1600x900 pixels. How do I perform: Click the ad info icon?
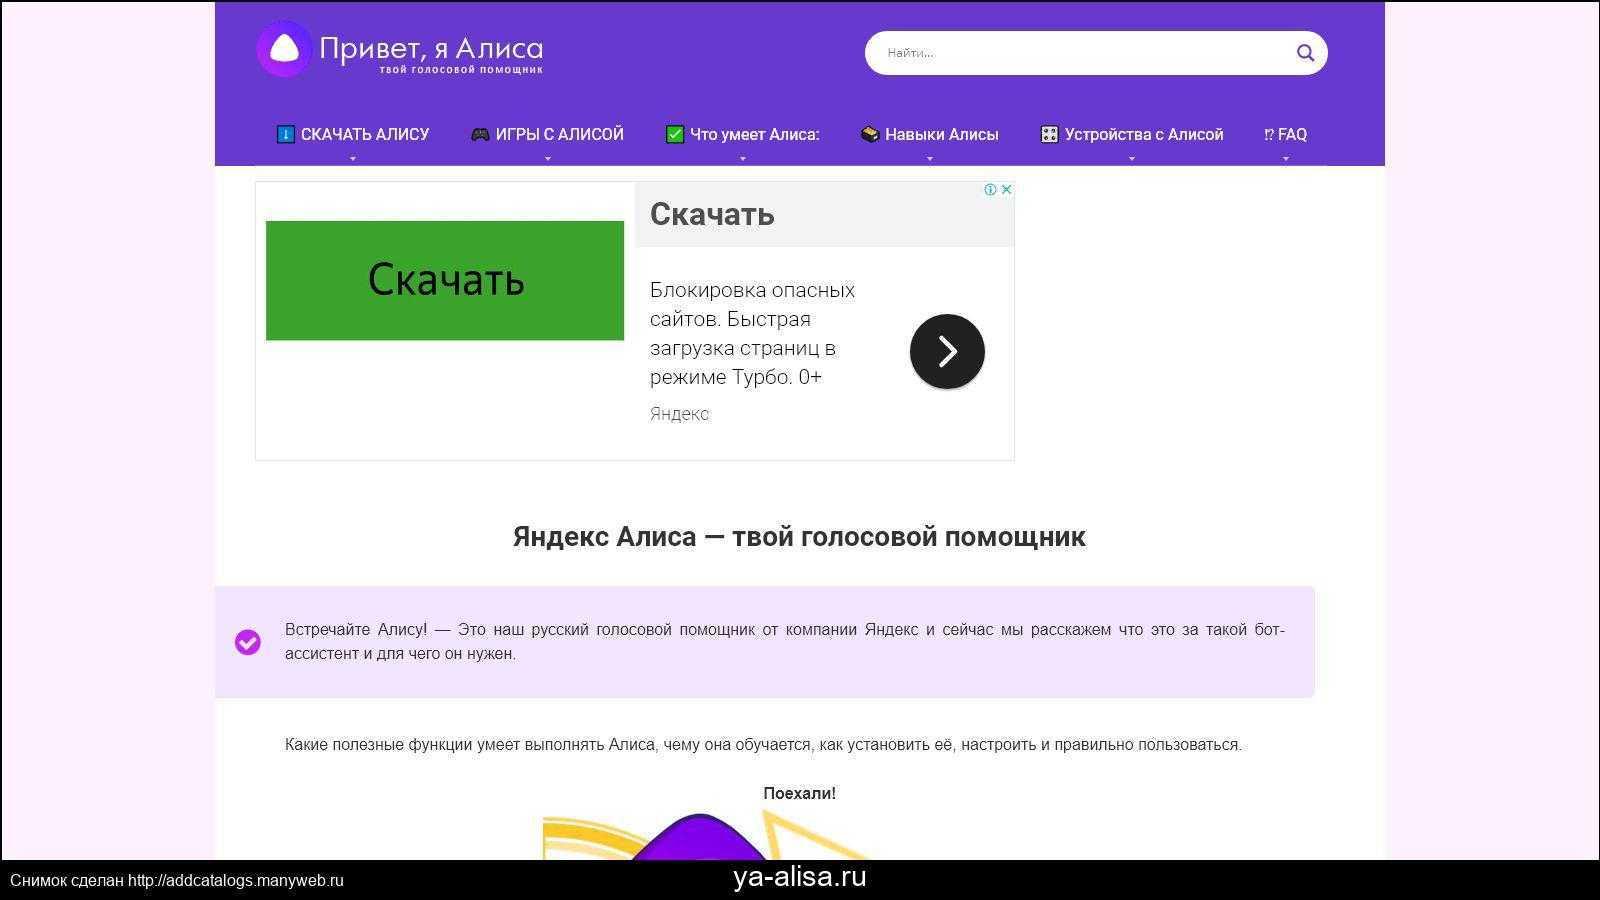coord(990,189)
